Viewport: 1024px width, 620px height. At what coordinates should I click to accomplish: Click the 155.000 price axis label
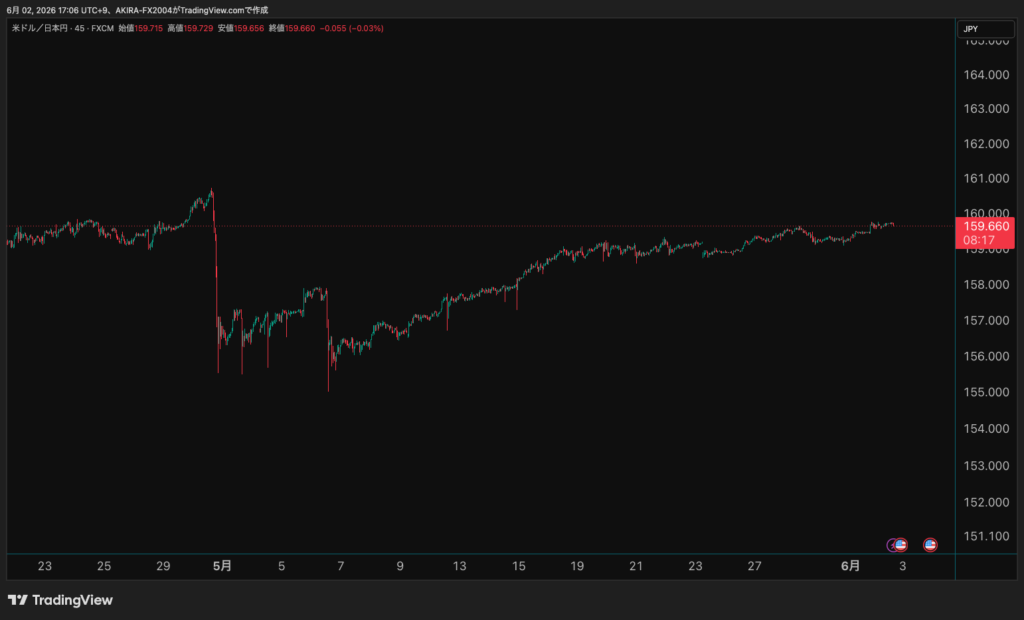pyautogui.click(x=986, y=393)
